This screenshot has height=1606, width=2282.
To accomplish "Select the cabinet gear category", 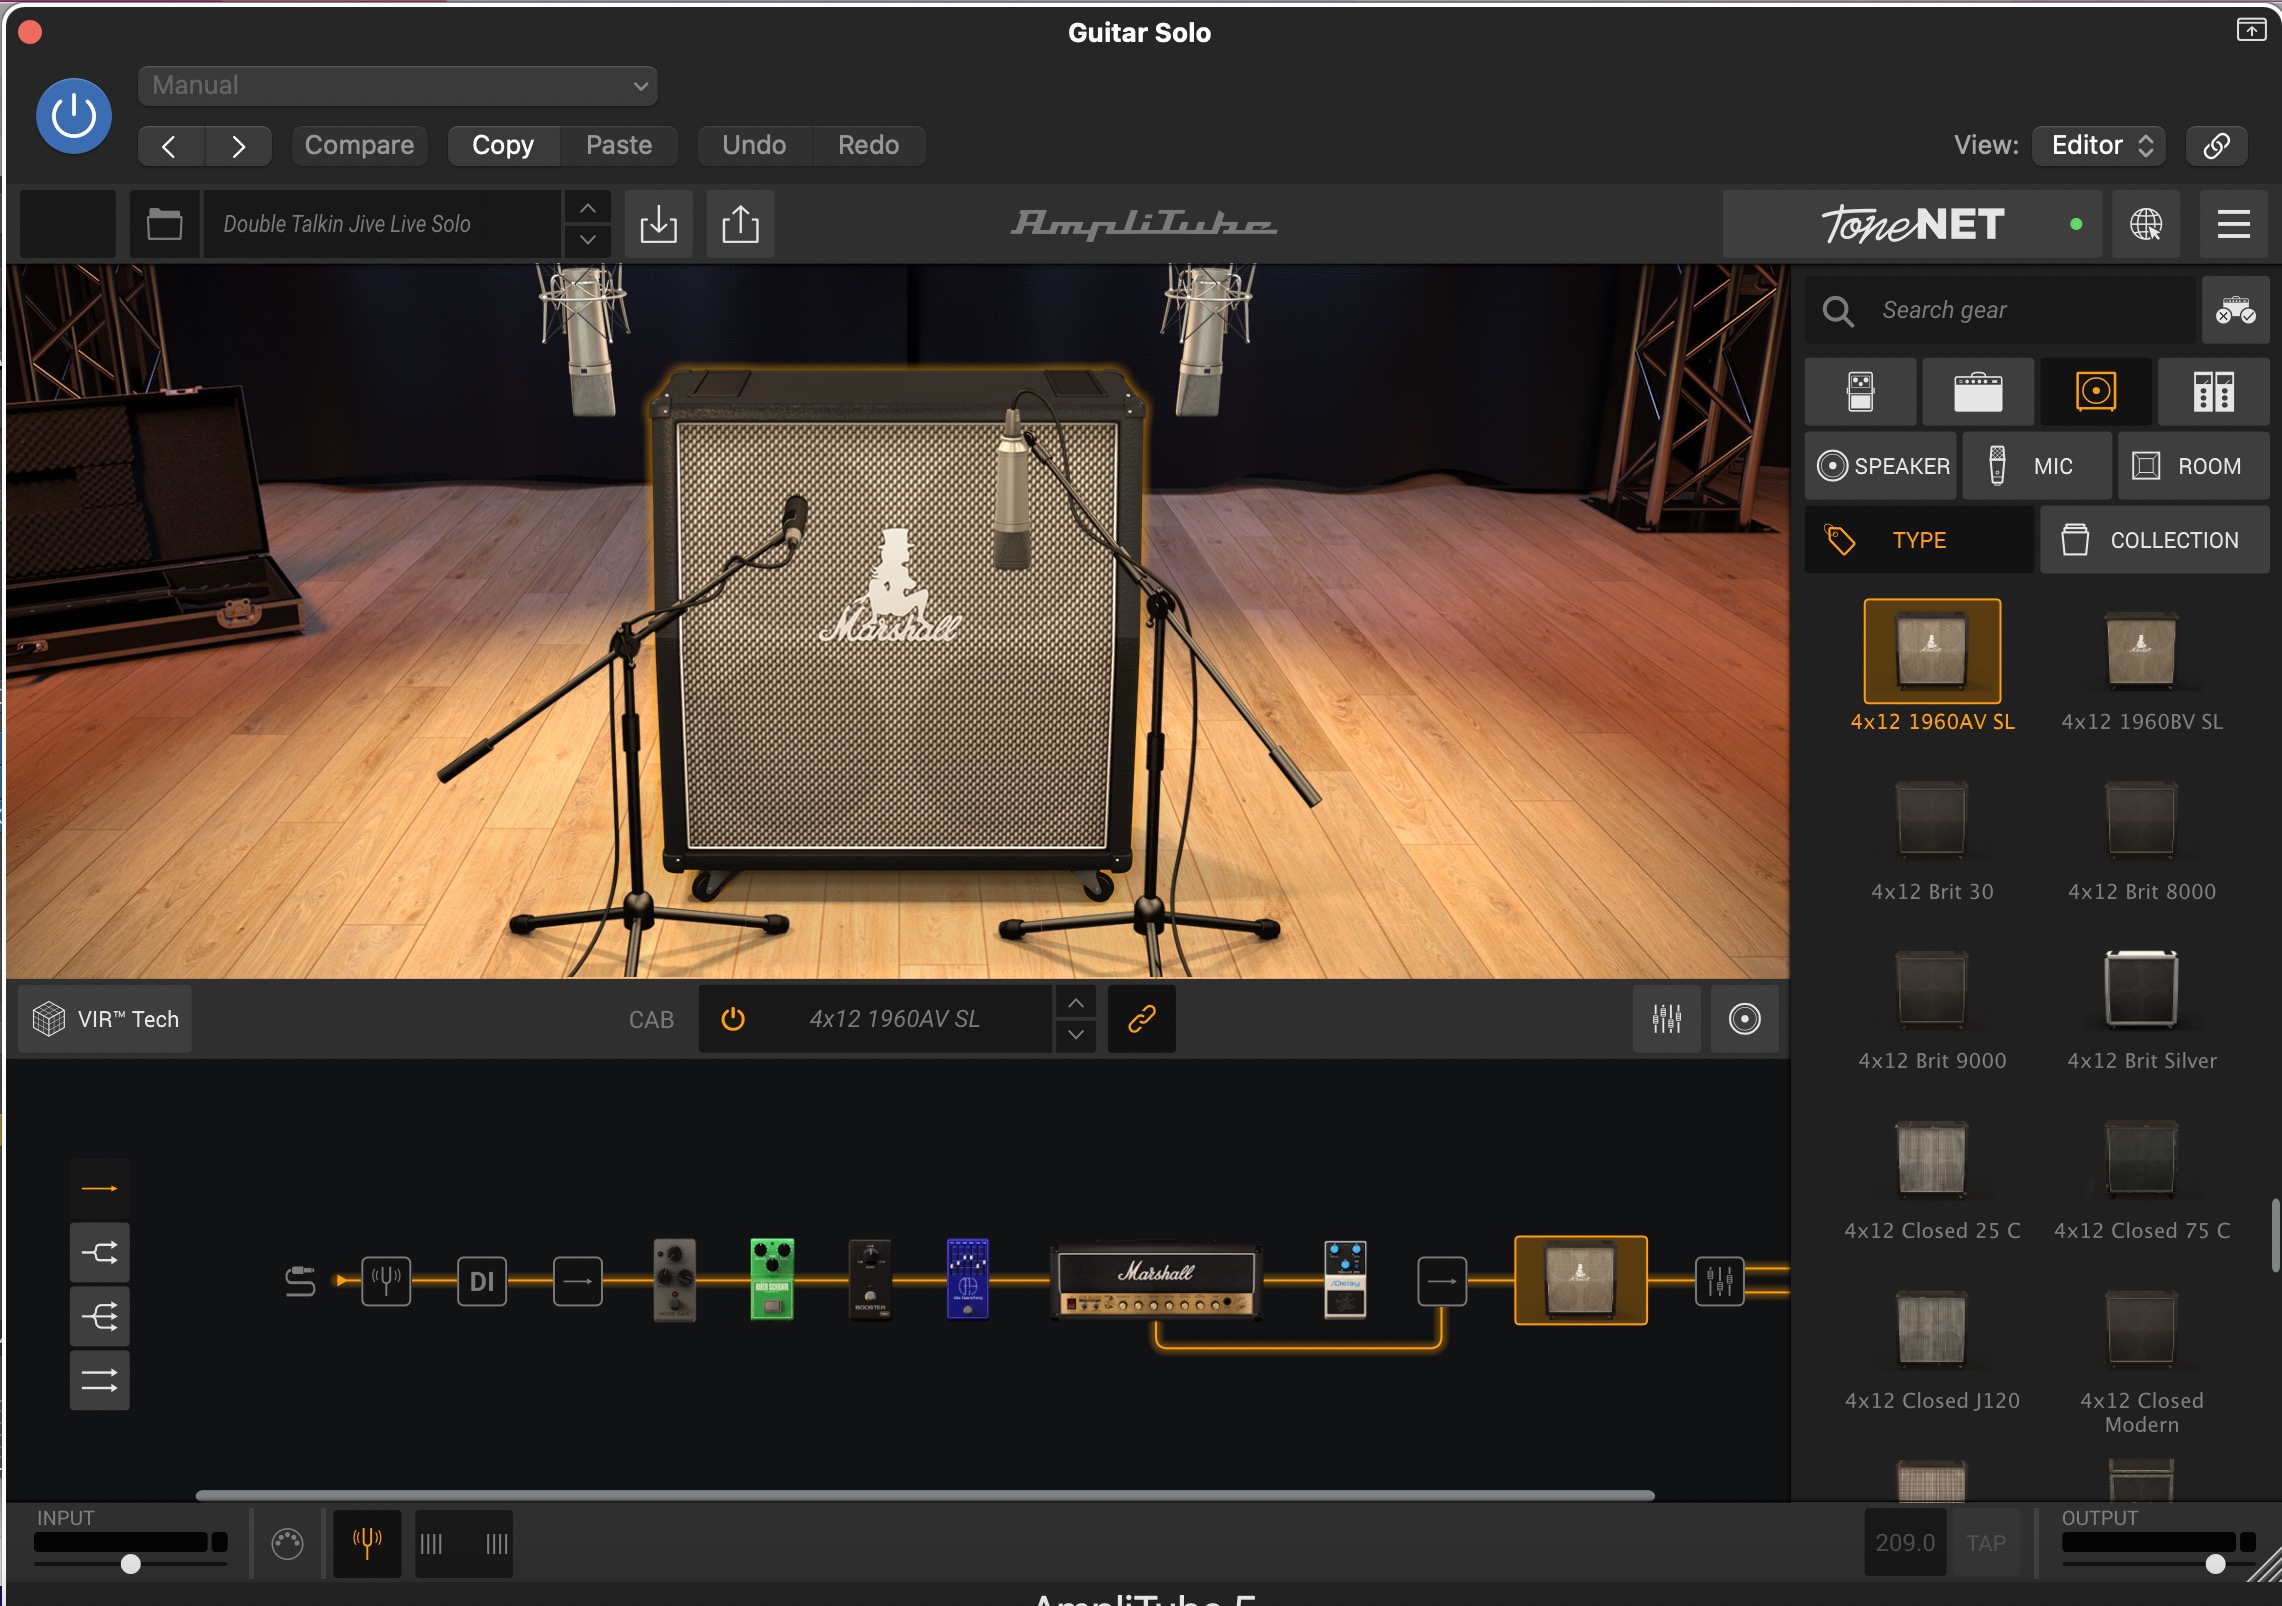I will click(2096, 392).
